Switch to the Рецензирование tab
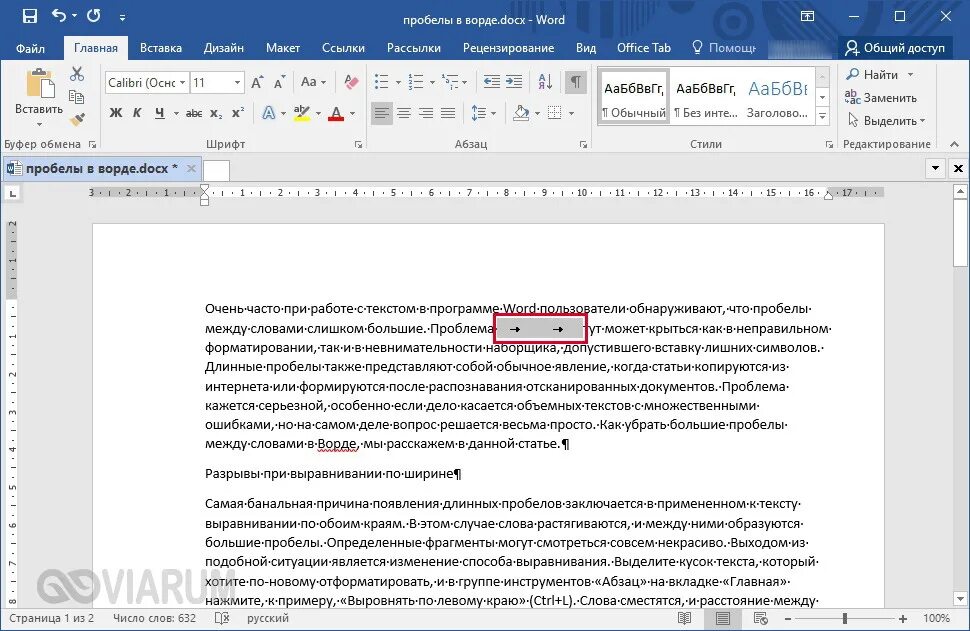970x631 pixels. [509, 48]
